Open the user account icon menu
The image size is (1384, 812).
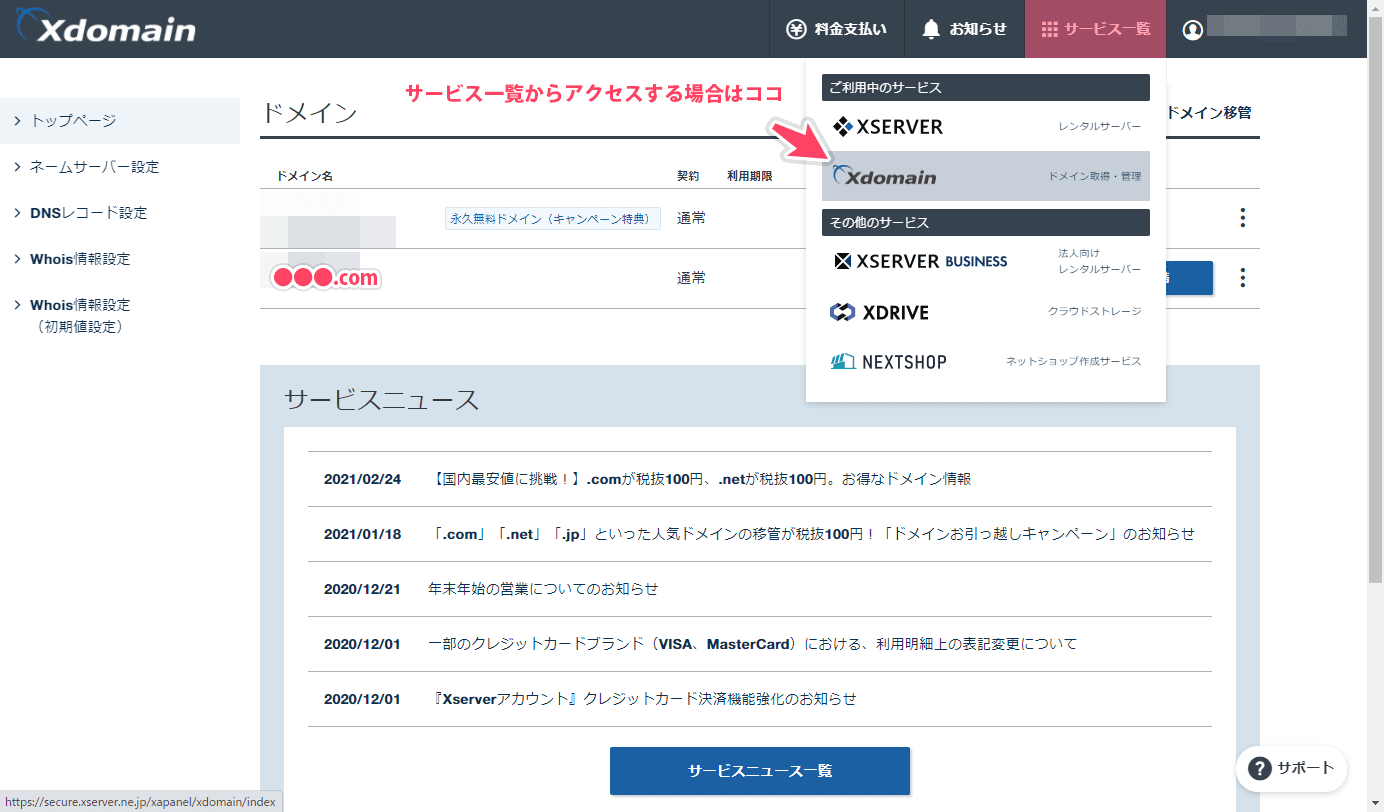click(x=1192, y=30)
